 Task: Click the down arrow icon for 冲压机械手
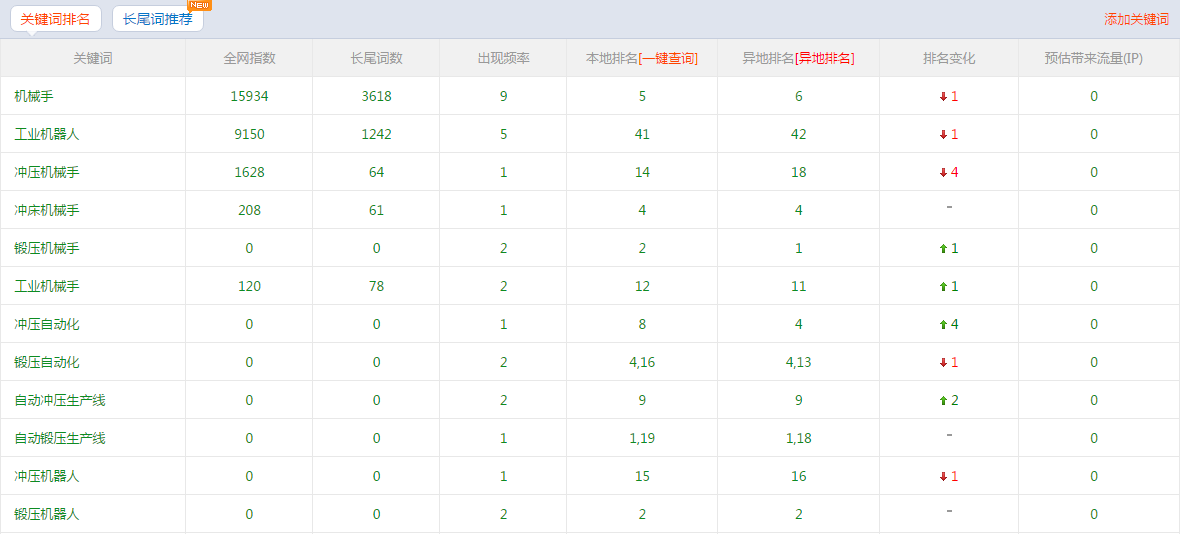[943, 173]
